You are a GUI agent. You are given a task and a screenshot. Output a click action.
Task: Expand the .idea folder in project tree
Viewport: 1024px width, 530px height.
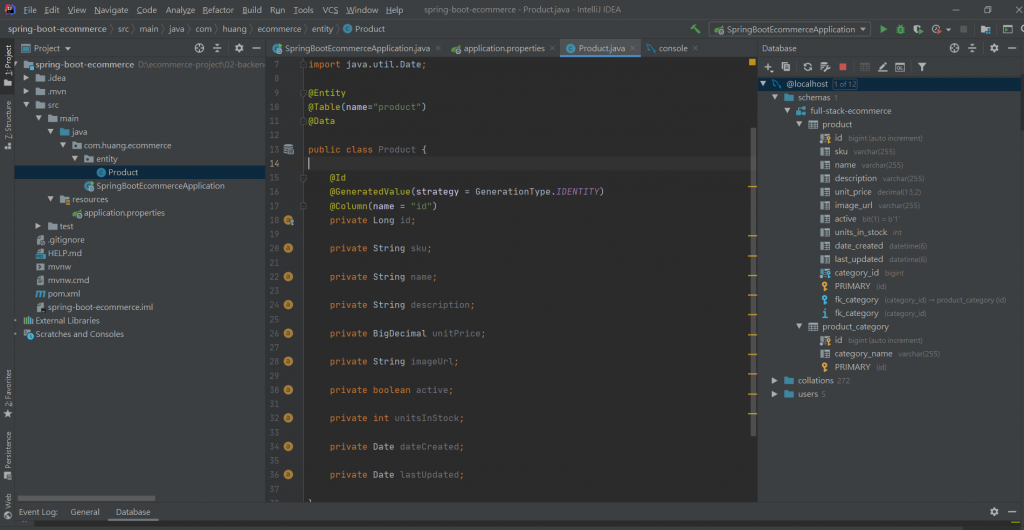(27, 77)
